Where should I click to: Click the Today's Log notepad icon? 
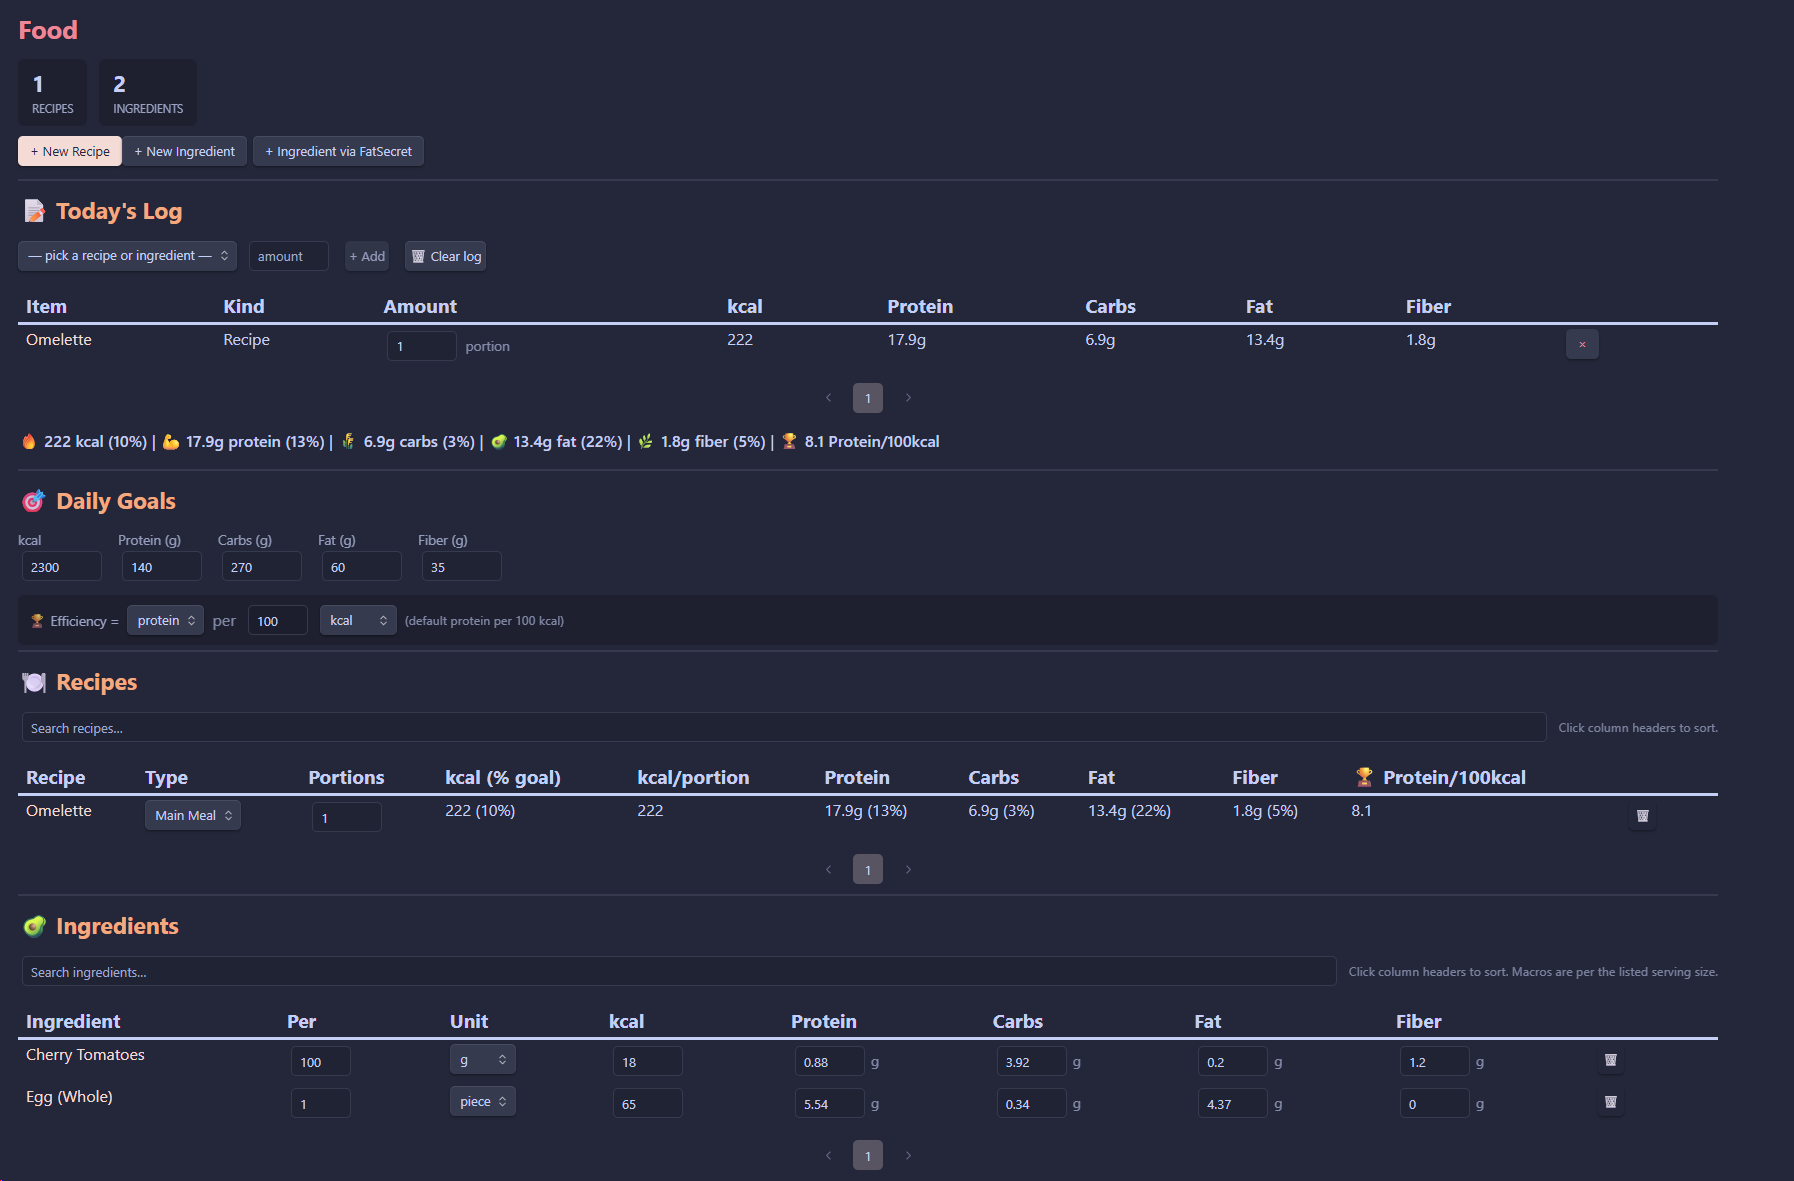click(34, 211)
